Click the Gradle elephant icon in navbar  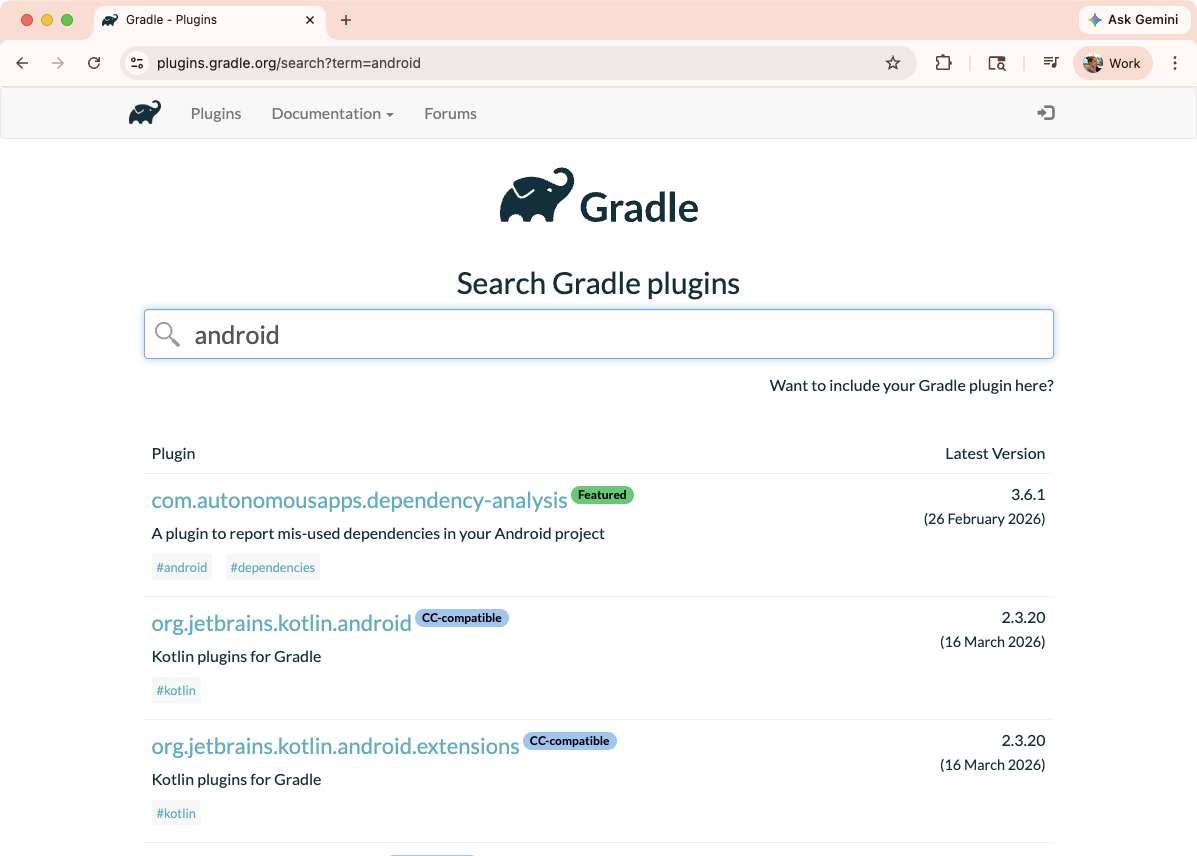[145, 113]
